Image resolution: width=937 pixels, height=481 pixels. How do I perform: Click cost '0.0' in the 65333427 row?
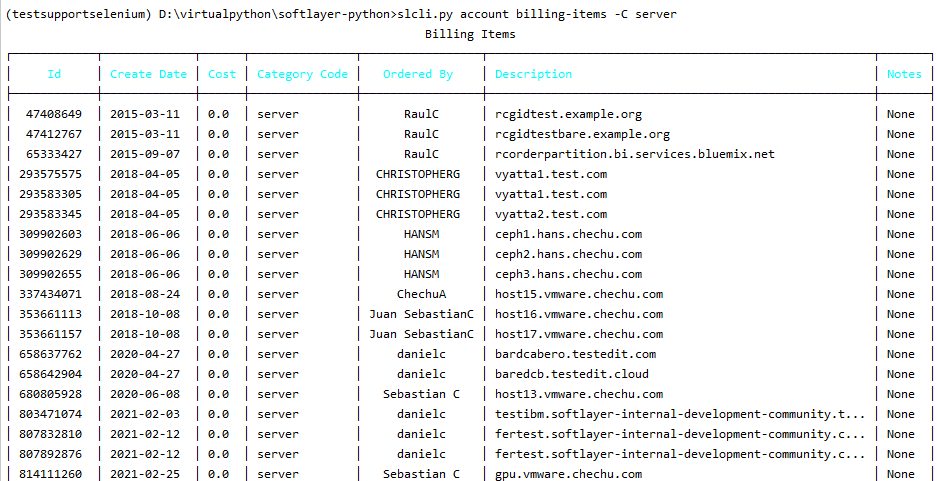[x=218, y=154]
